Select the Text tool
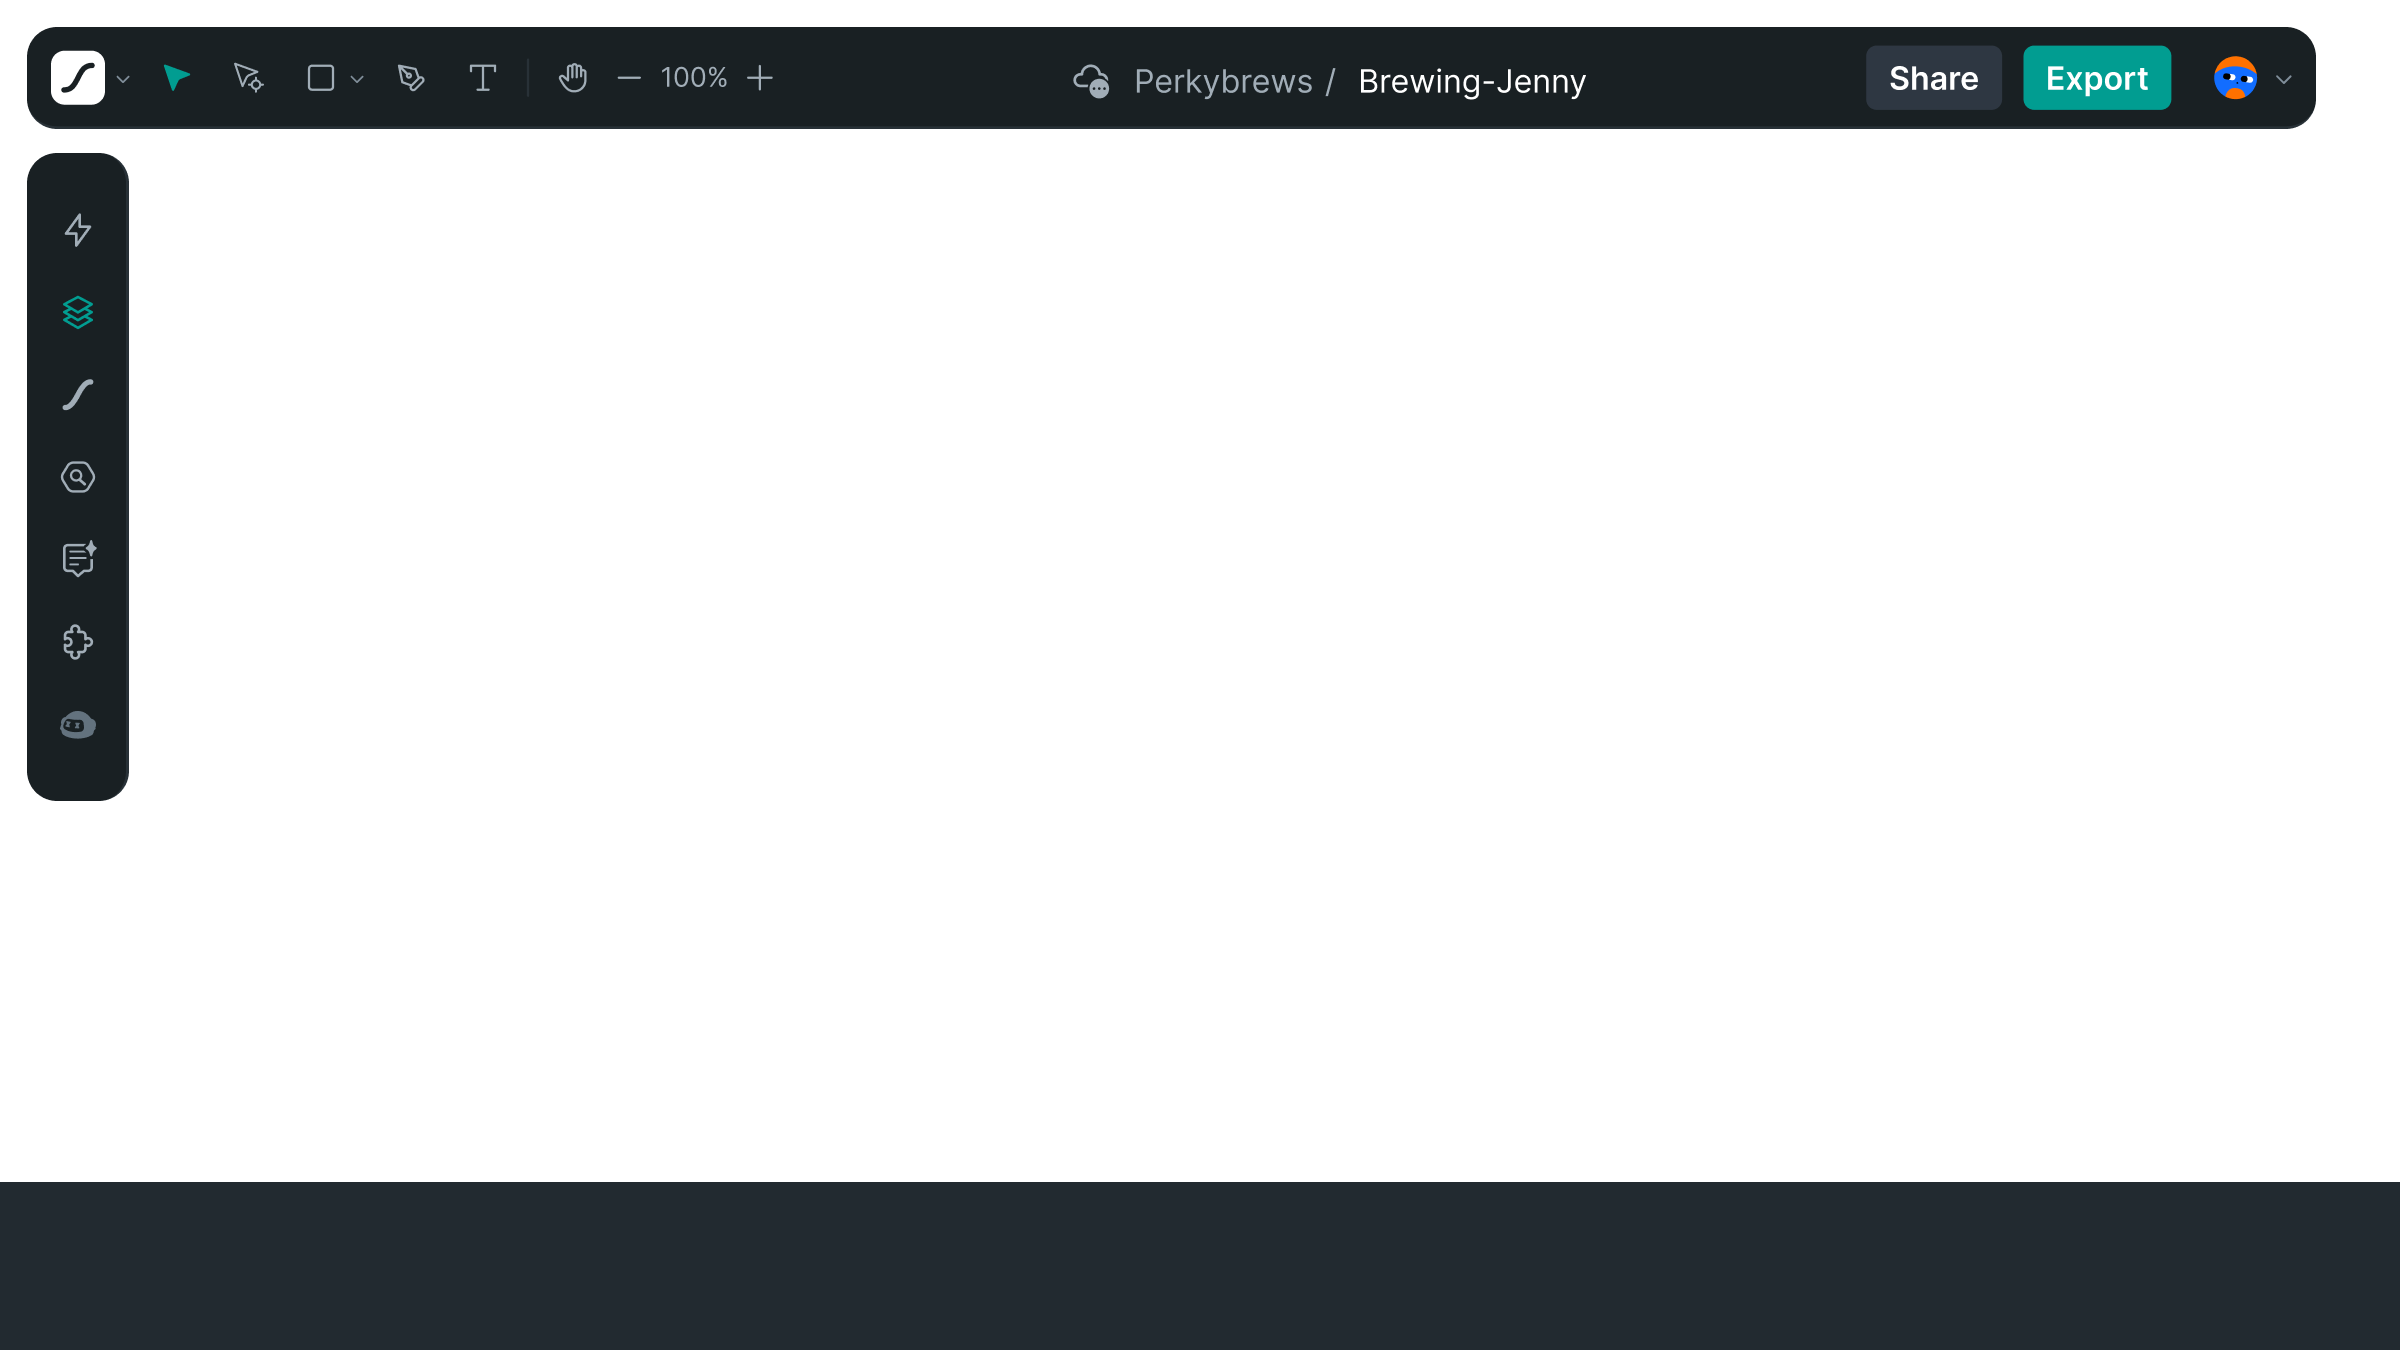The width and height of the screenshot is (2400, 1350). 483,78
